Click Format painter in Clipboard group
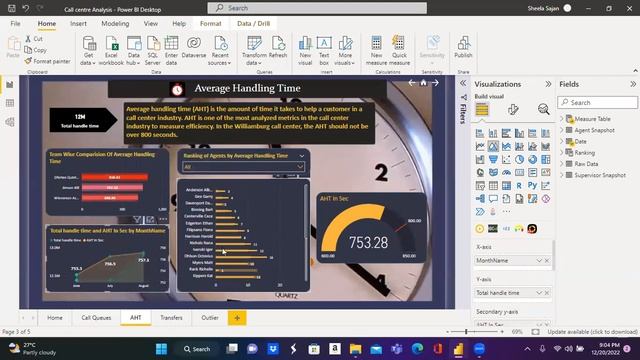 (x=47, y=61)
